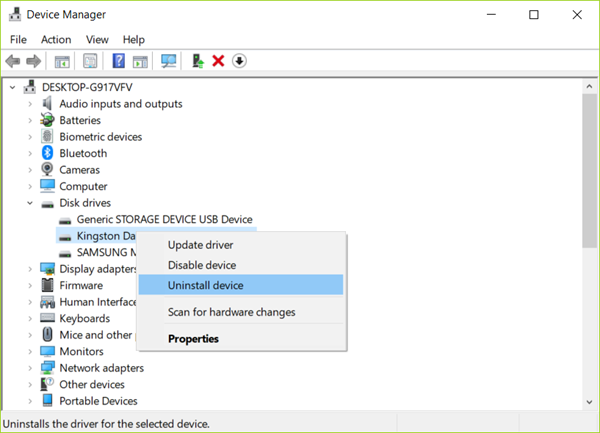Click the scrollbar up arrow

(589, 87)
